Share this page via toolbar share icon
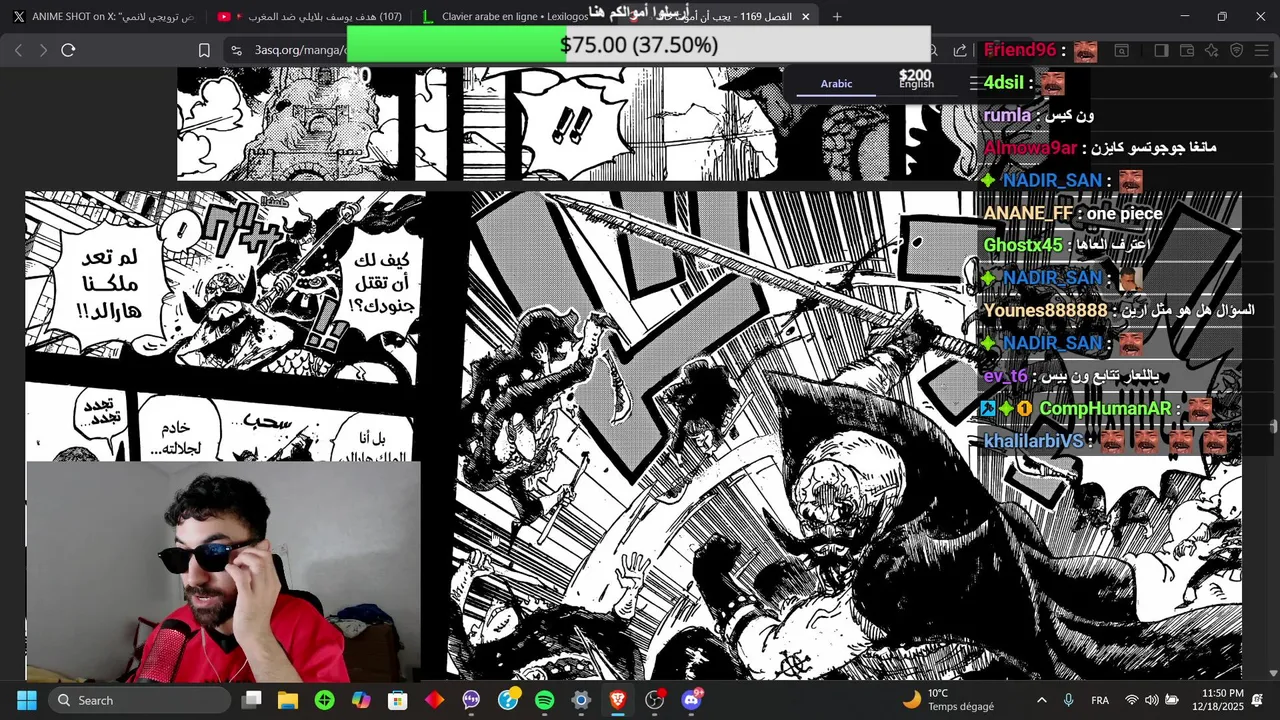The width and height of the screenshot is (1280, 720). 960,50
